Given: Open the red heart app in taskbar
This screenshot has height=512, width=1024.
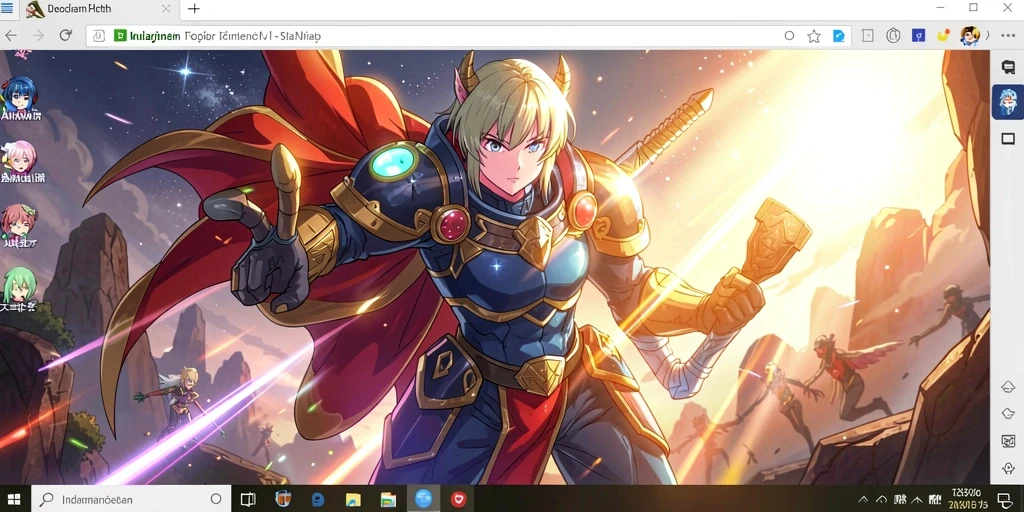Looking at the screenshot, I should pos(458,500).
